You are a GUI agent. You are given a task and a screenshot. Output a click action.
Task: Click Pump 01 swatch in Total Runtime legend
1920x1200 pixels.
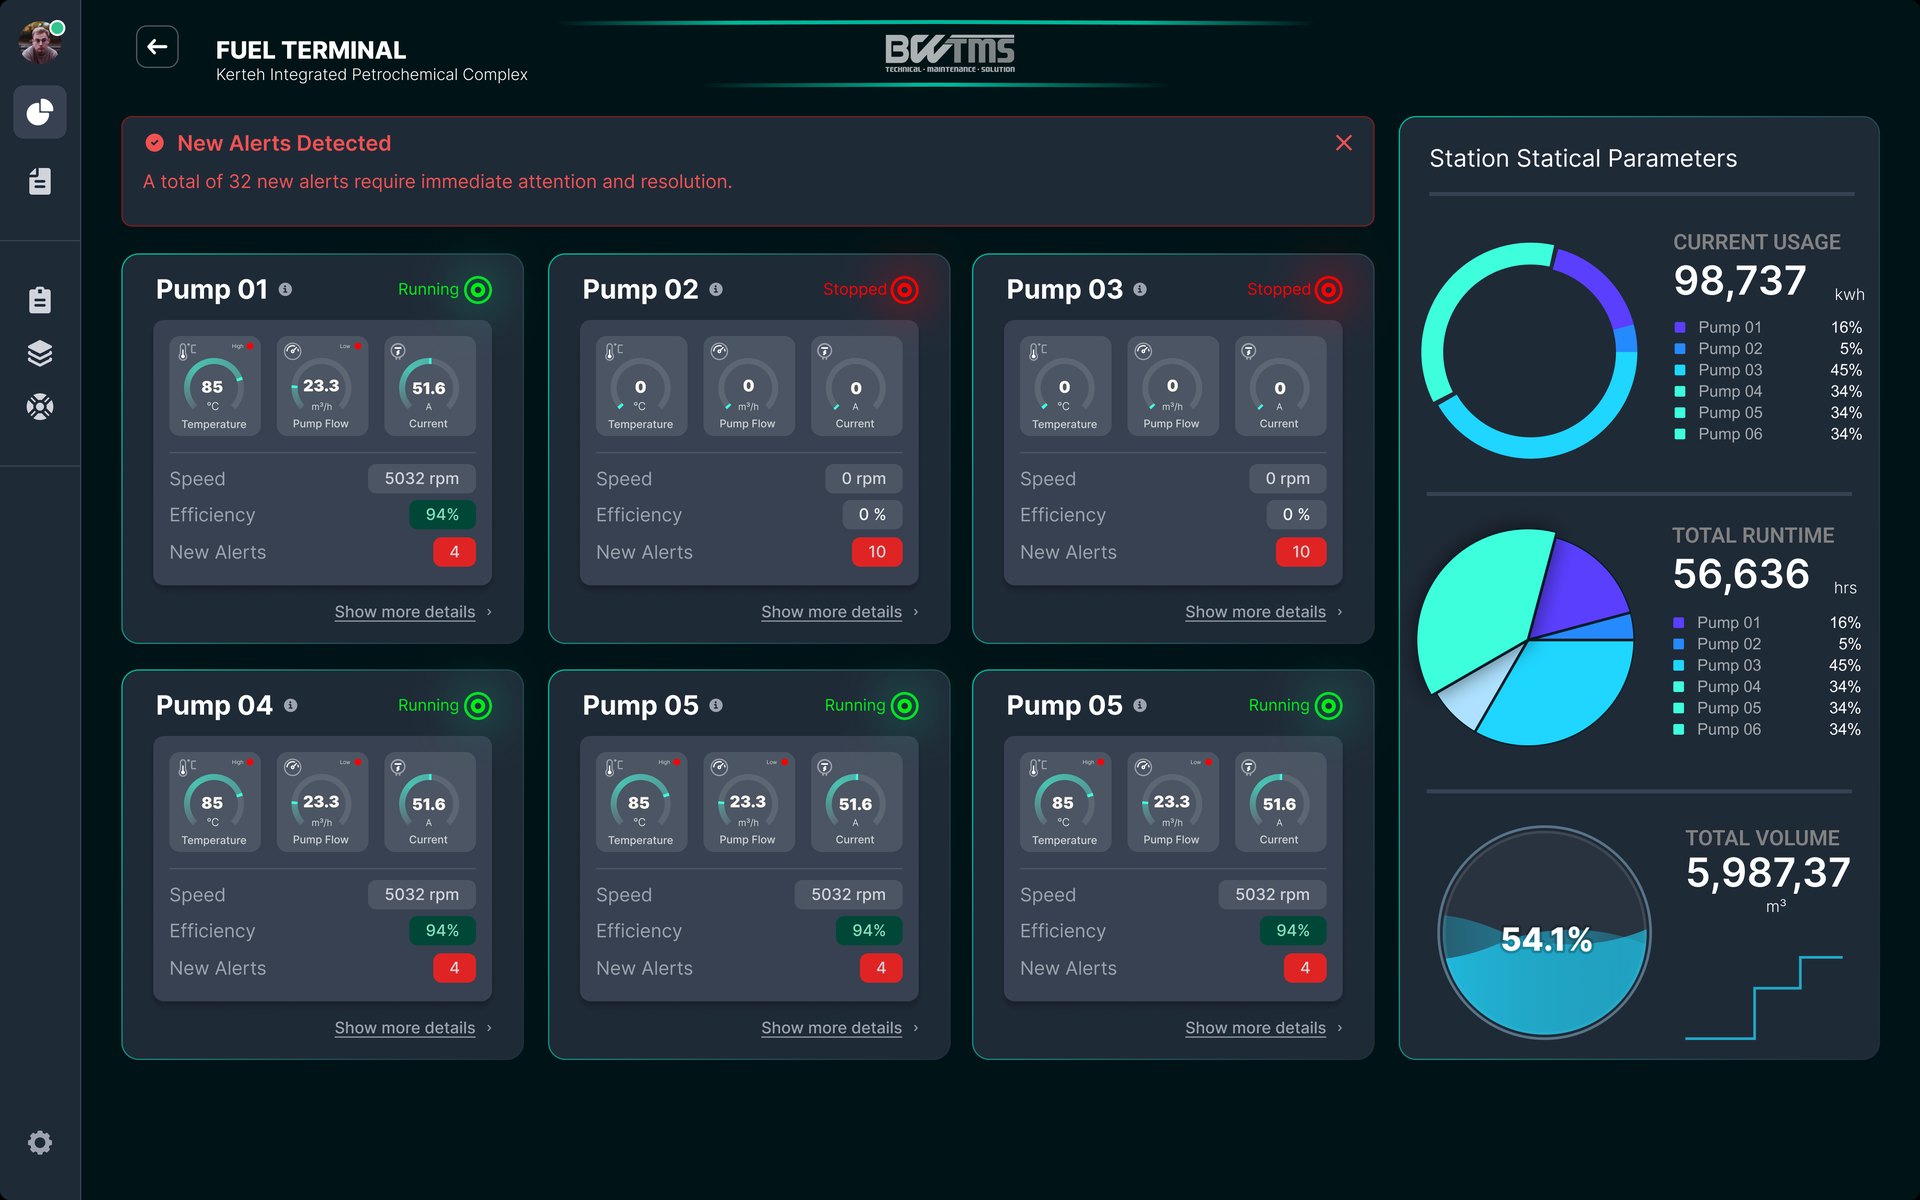[1679, 623]
